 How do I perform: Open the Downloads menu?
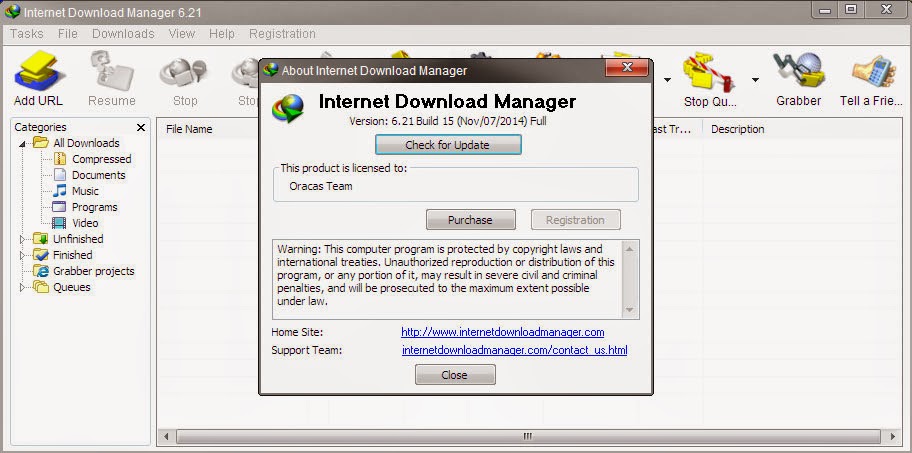[123, 34]
